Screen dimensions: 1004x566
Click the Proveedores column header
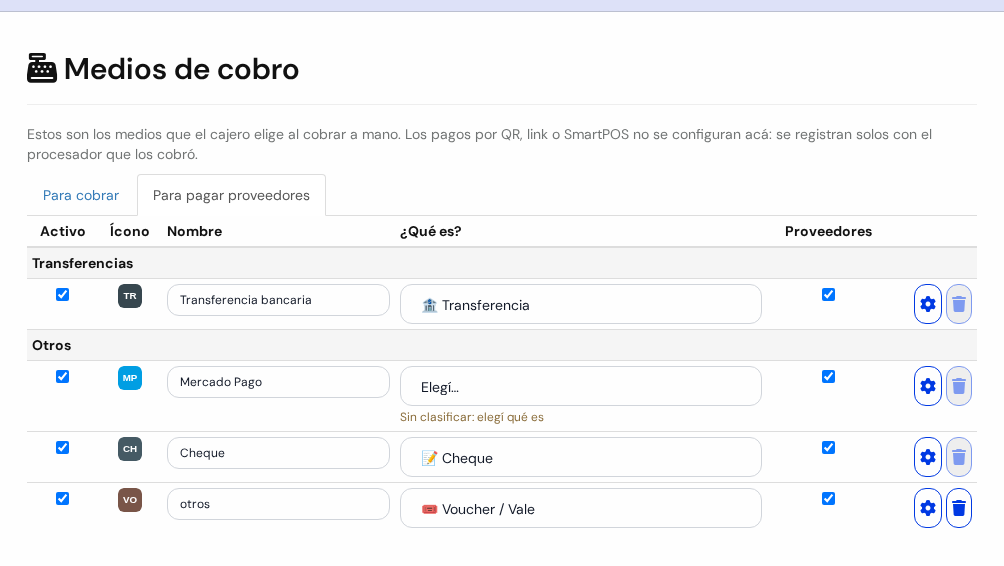pyautogui.click(x=829, y=231)
